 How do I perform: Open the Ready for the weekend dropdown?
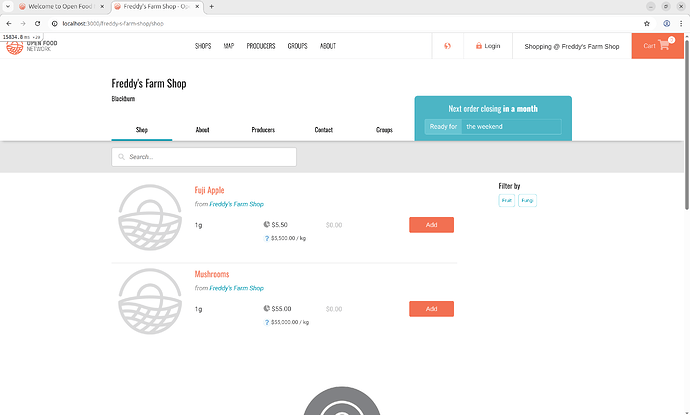(x=493, y=127)
